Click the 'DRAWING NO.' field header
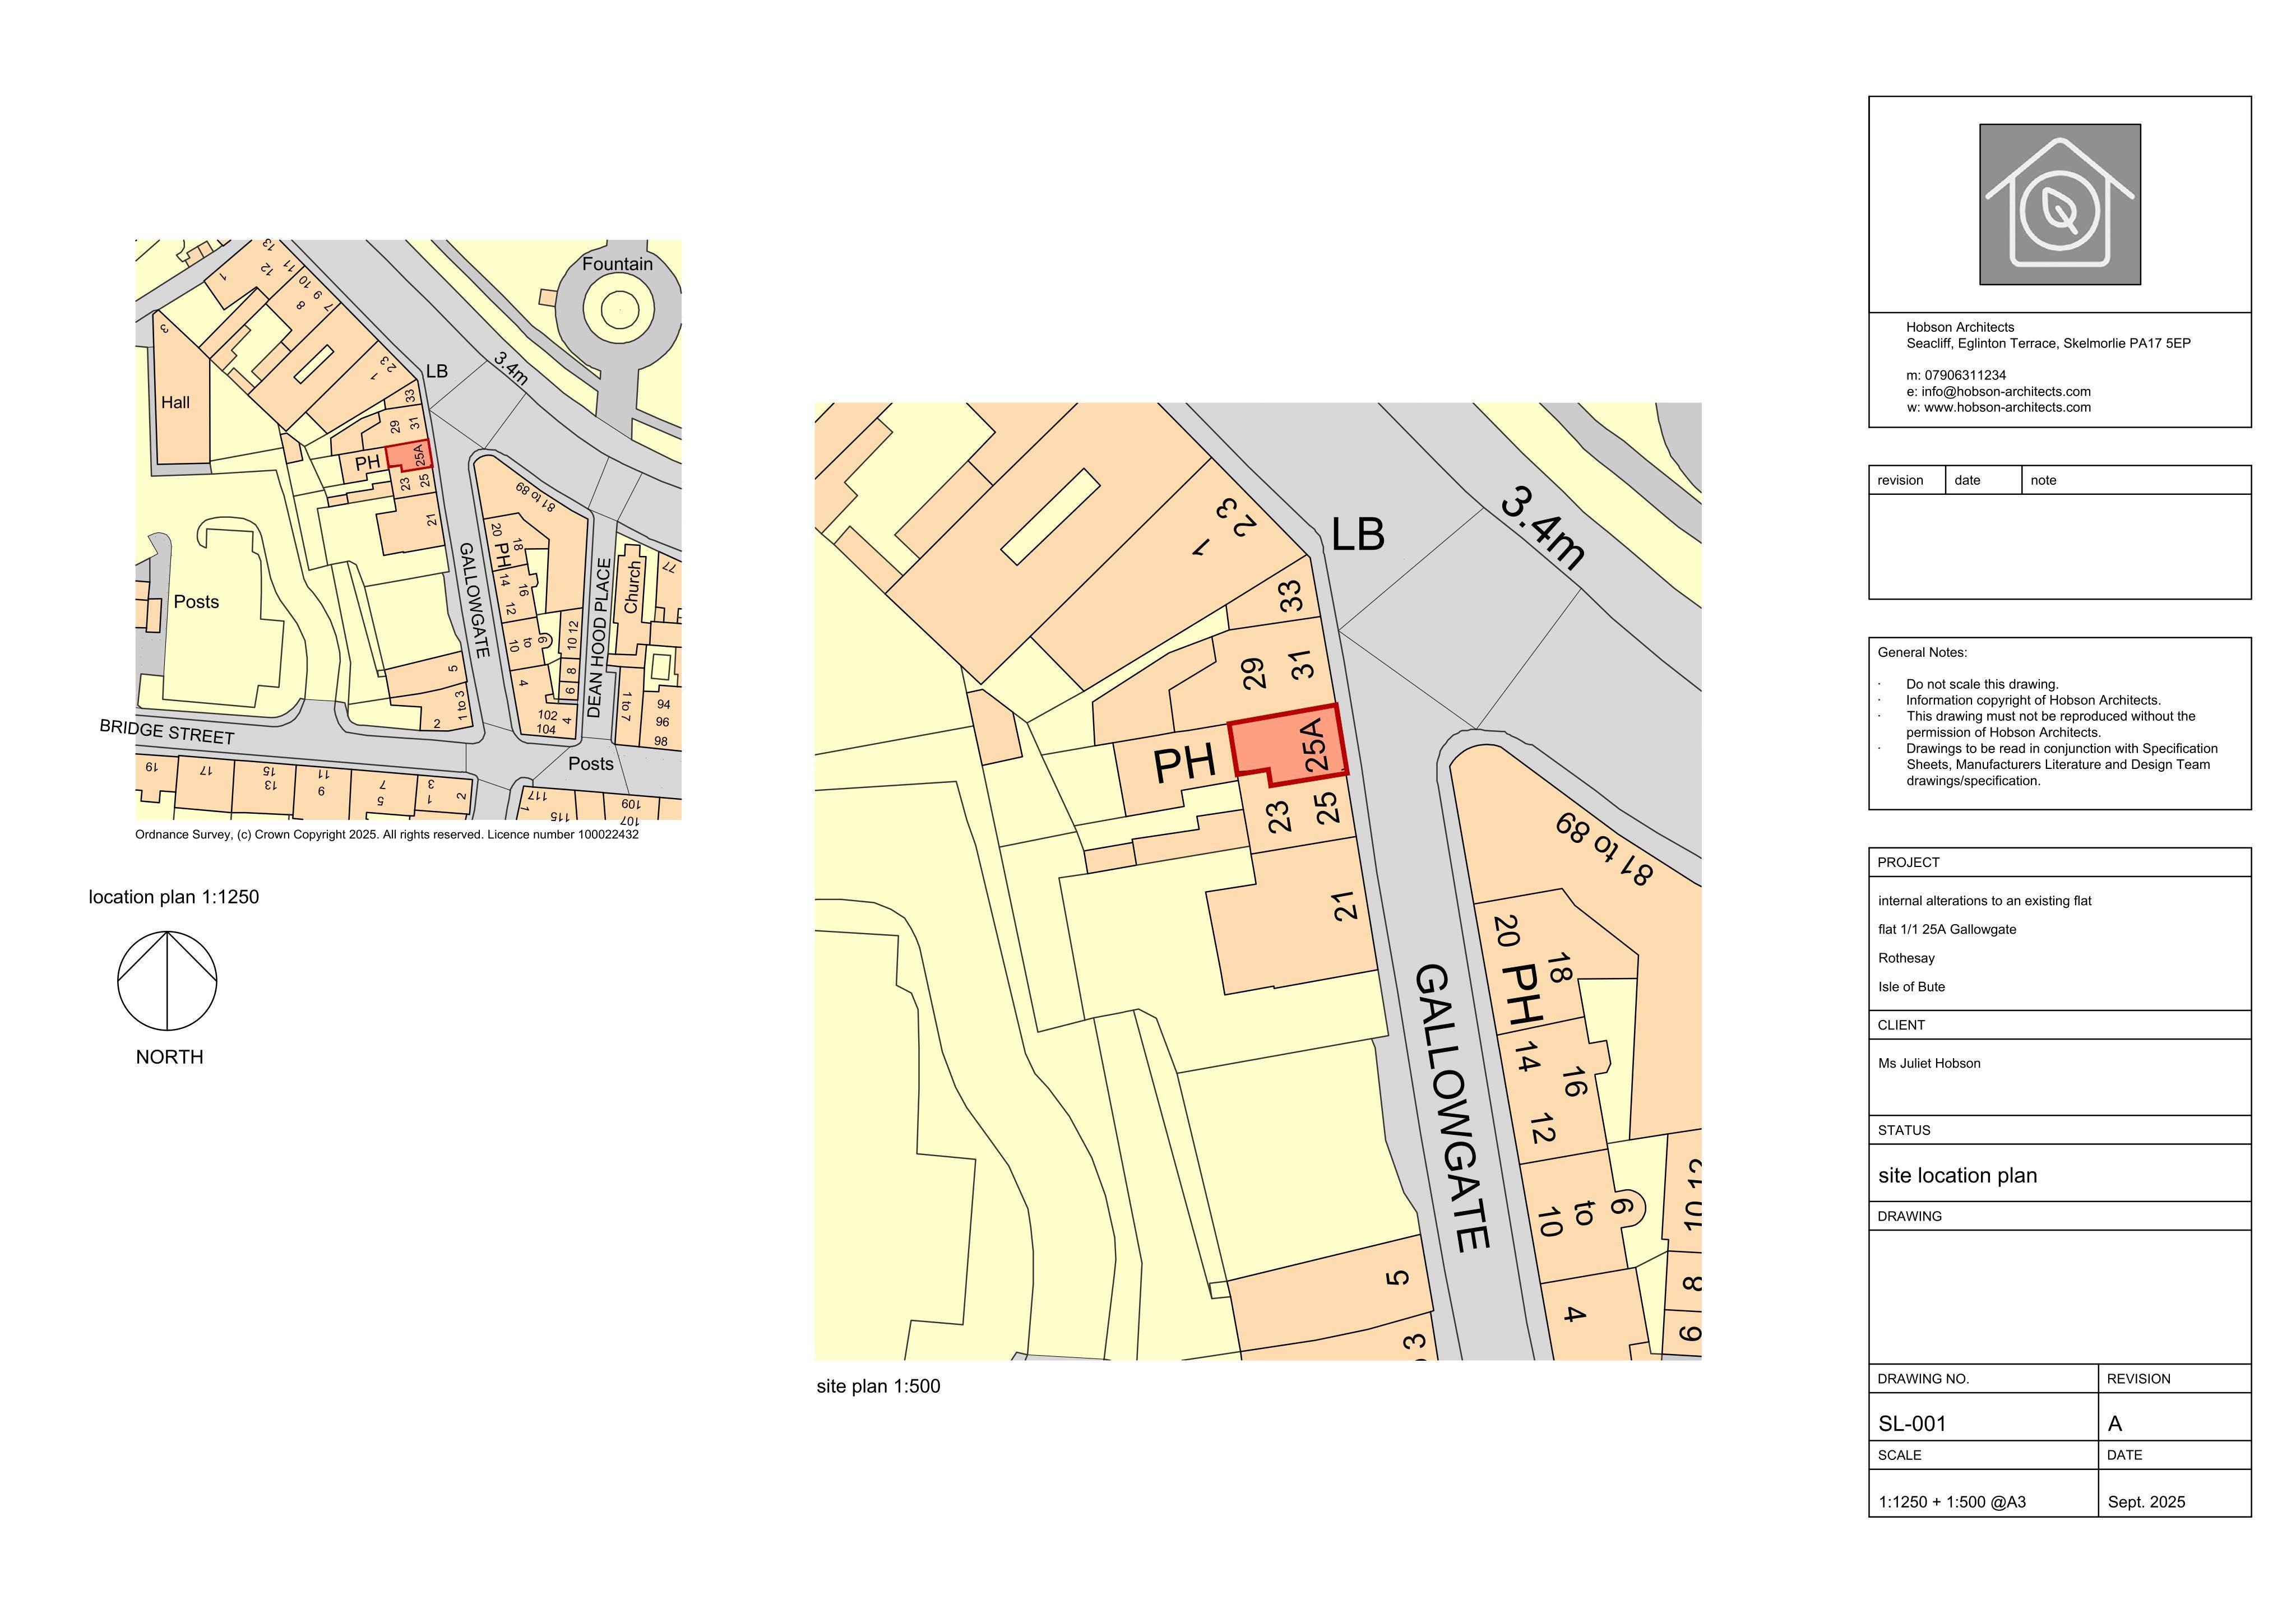The width and height of the screenshot is (2296, 1623). coord(1923,1378)
